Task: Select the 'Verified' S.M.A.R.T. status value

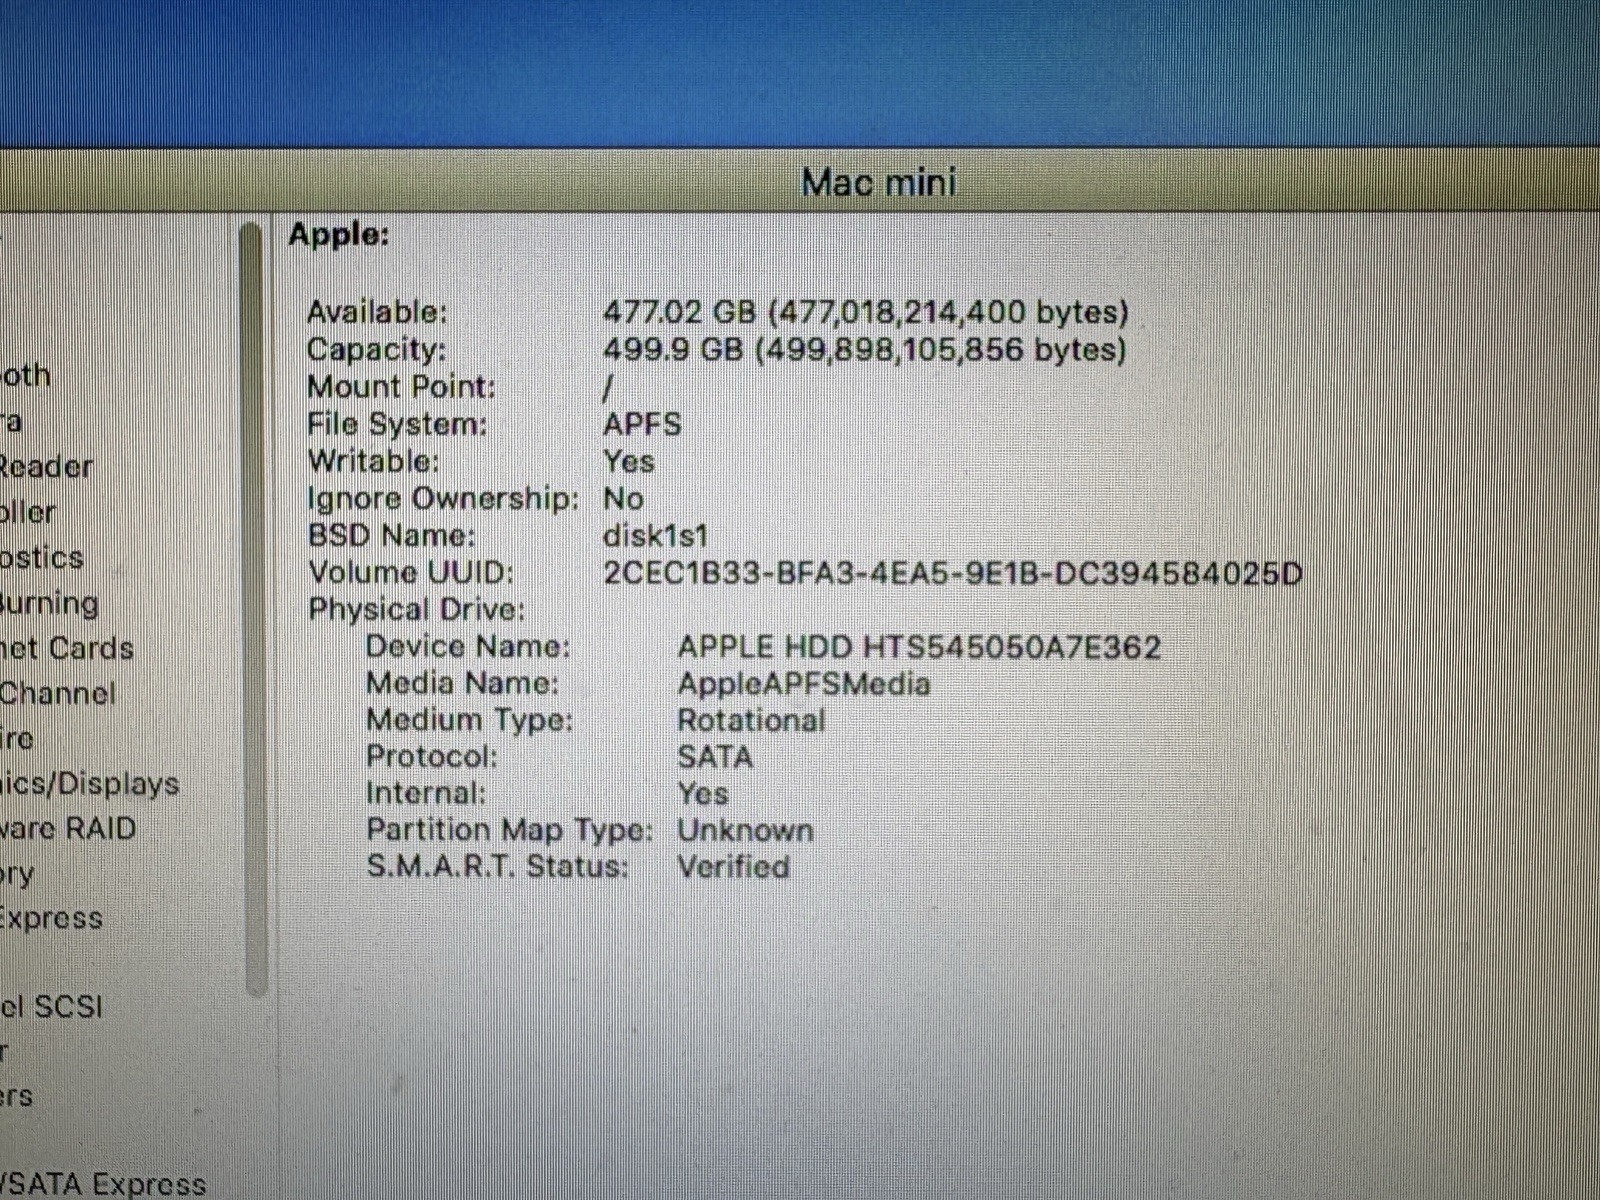Action: click(x=733, y=866)
